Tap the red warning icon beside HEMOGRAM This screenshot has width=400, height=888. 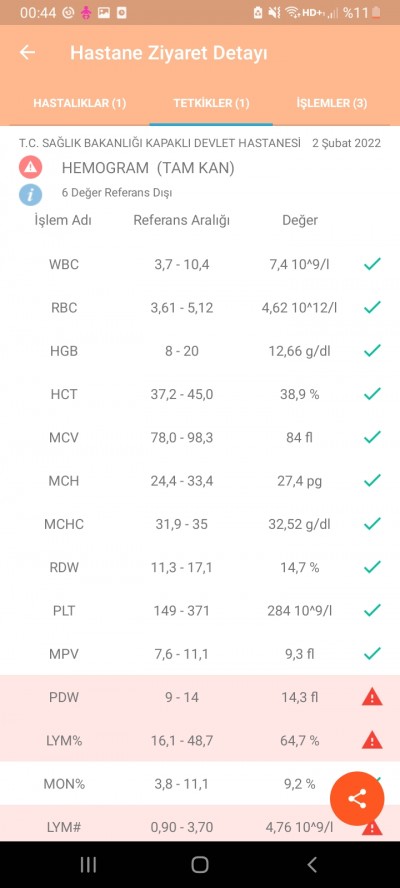[x=31, y=168]
